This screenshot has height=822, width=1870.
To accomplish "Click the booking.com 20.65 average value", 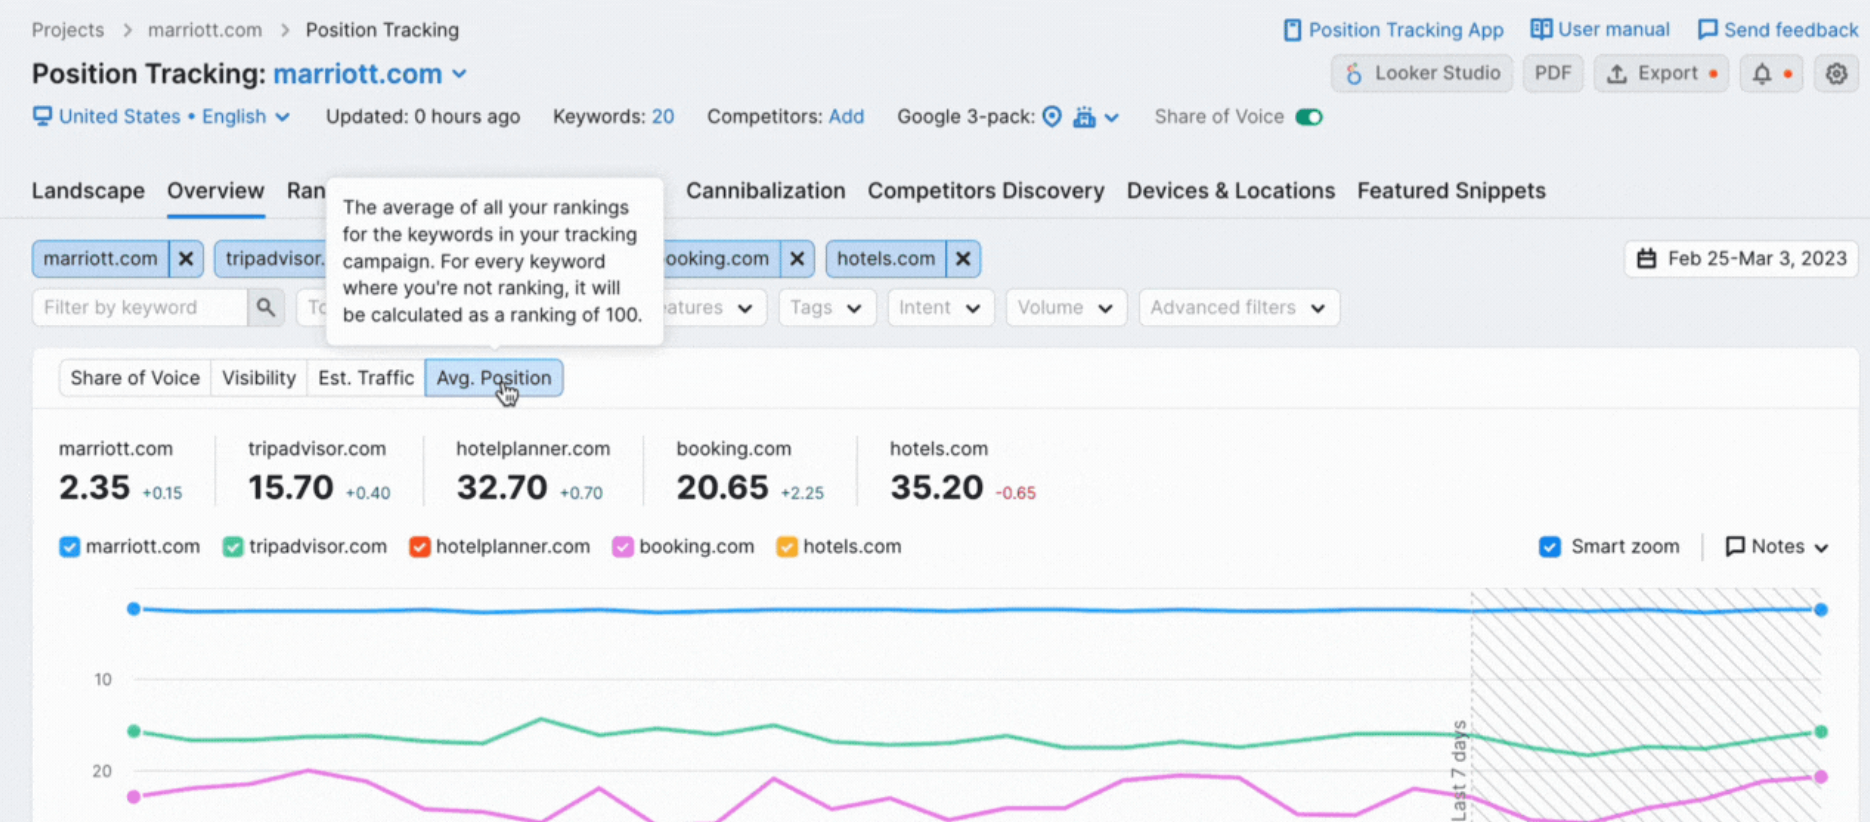I will pyautogui.click(x=722, y=487).
